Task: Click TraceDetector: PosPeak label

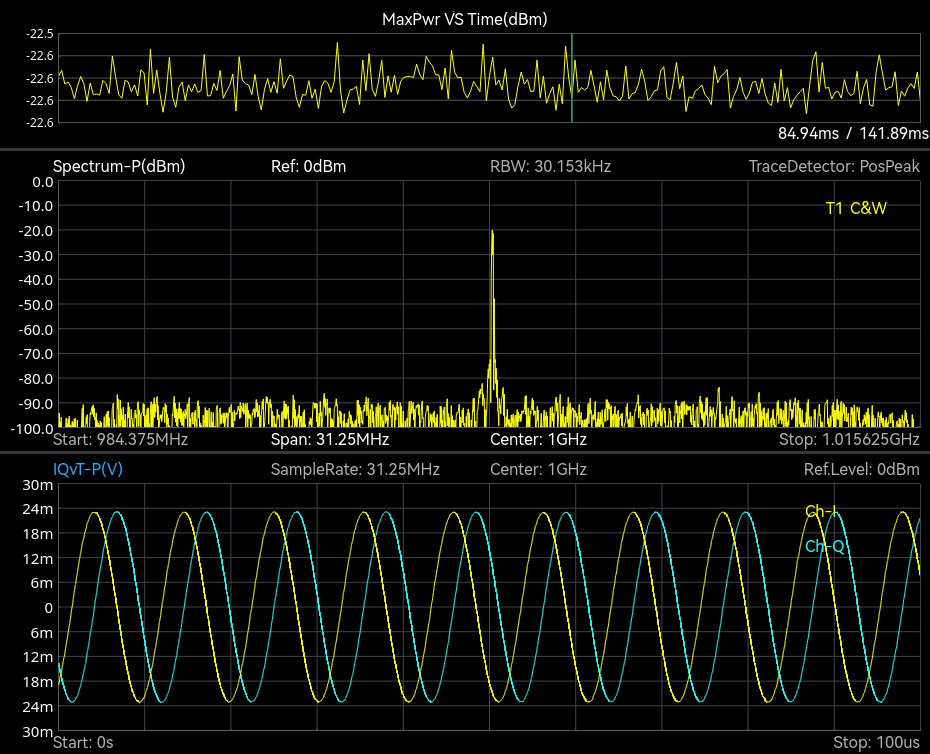Action: [x=834, y=166]
